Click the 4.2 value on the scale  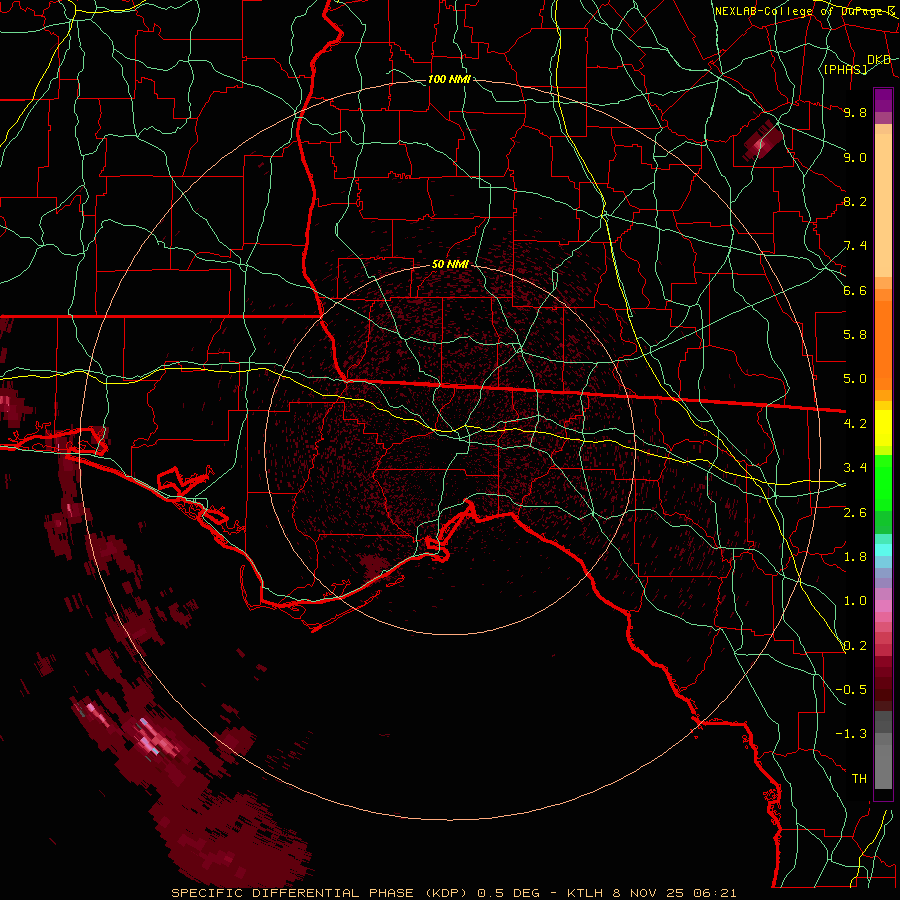[x=855, y=424]
